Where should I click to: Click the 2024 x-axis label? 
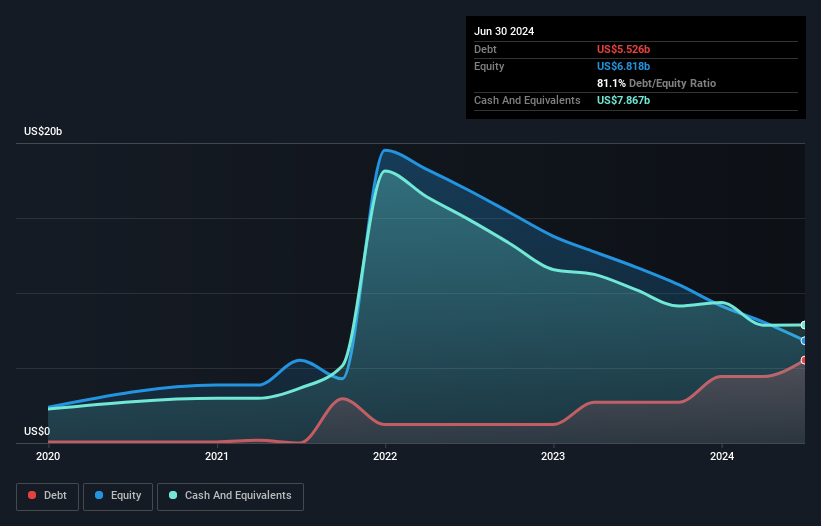[722, 456]
